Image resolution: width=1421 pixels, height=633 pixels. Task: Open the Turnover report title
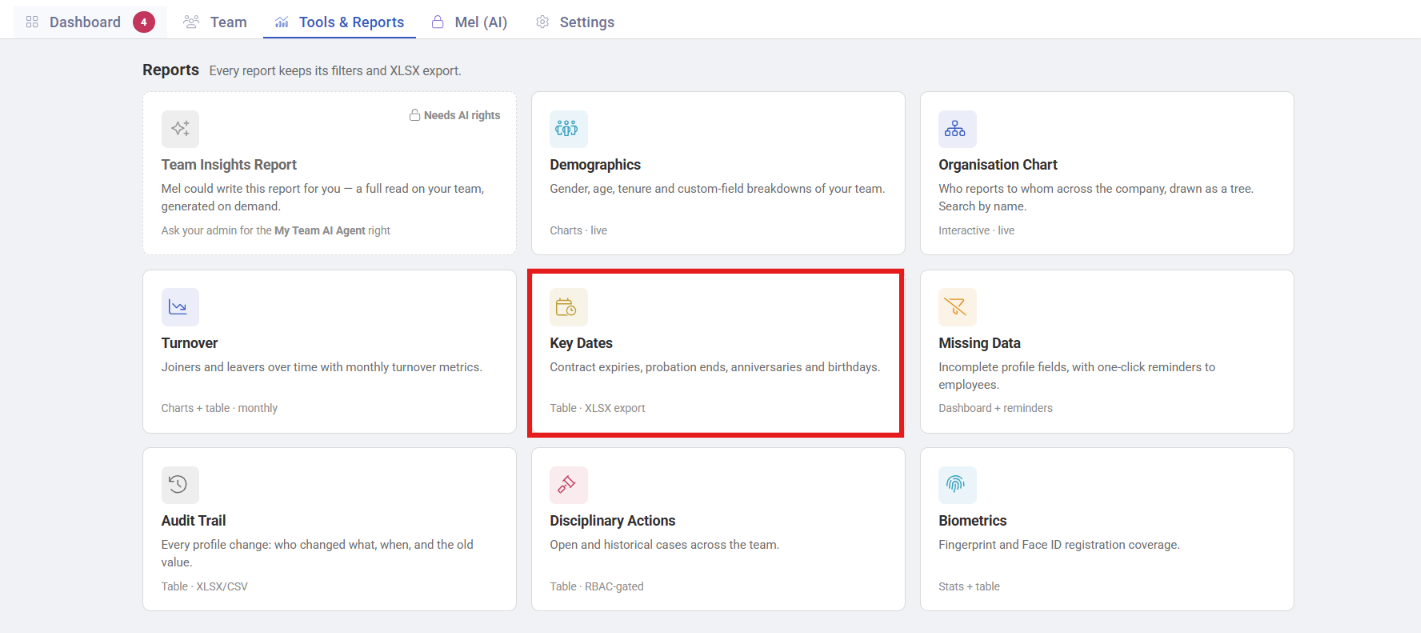point(190,343)
